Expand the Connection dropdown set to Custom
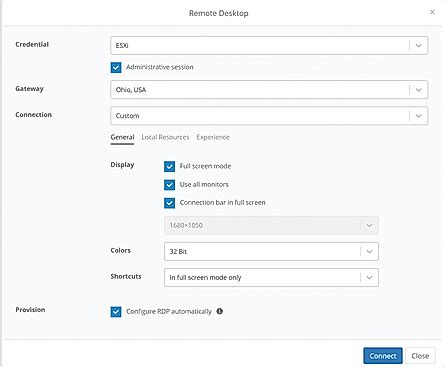 269,116
